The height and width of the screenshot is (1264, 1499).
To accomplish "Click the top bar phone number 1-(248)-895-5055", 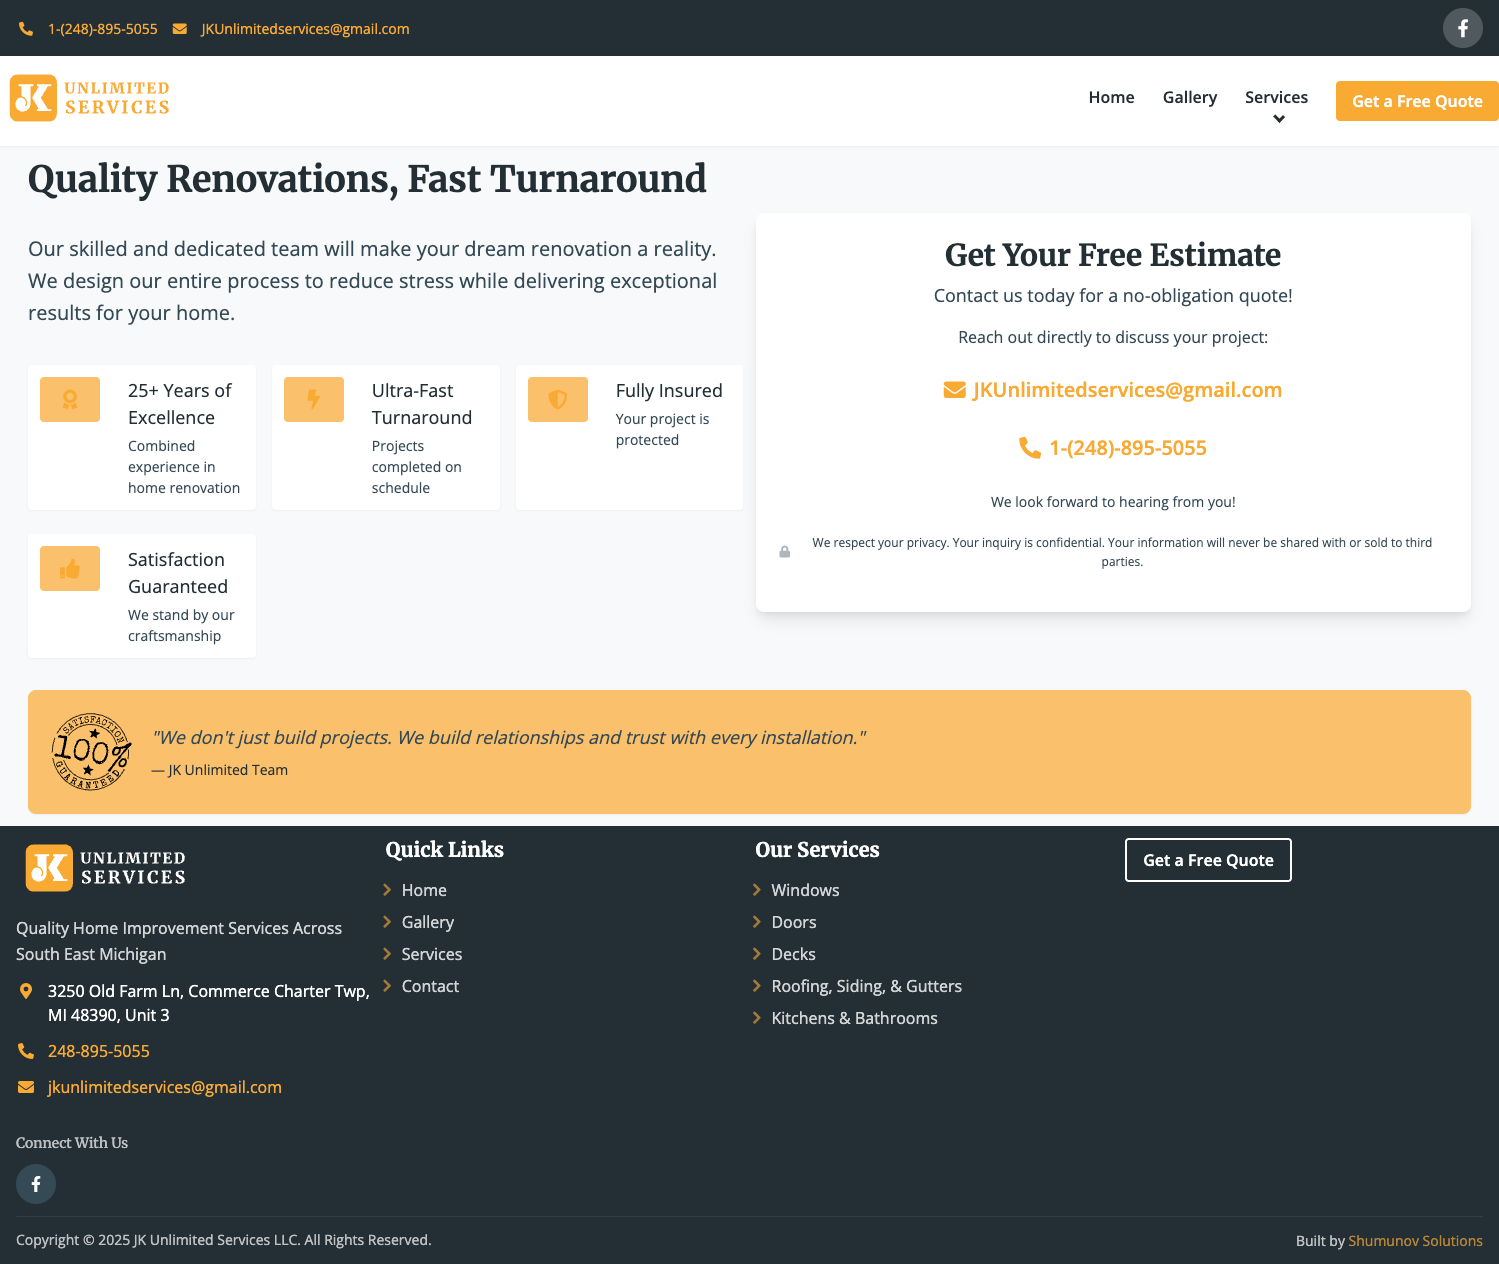I will pyautogui.click(x=103, y=29).
